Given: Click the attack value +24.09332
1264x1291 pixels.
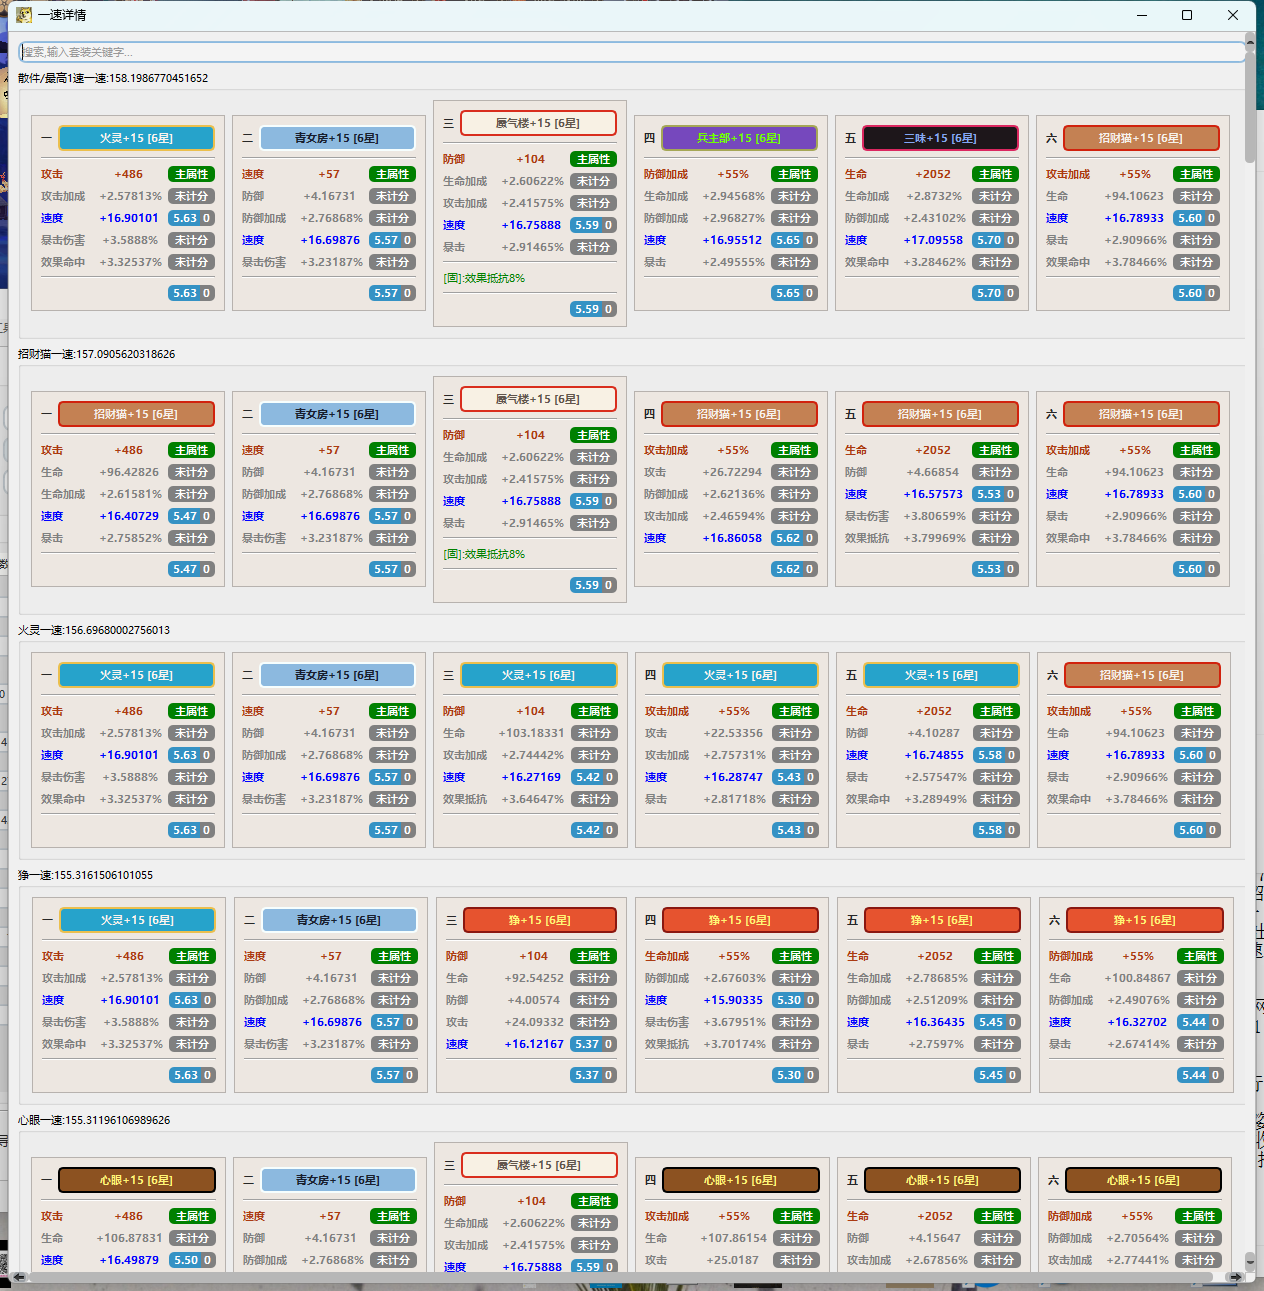Looking at the screenshot, I should pyautogui.click(x=534, y=1022).
